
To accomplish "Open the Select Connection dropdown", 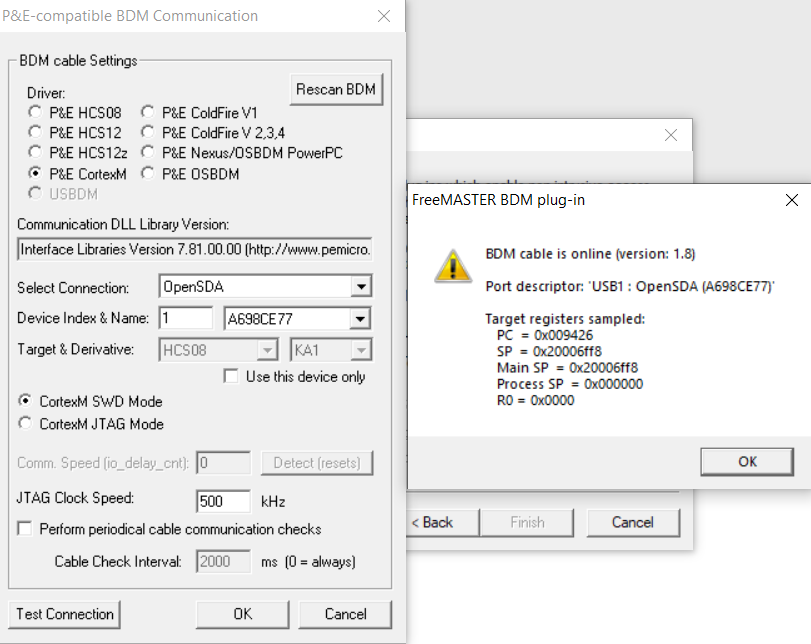I will [363, 285].
